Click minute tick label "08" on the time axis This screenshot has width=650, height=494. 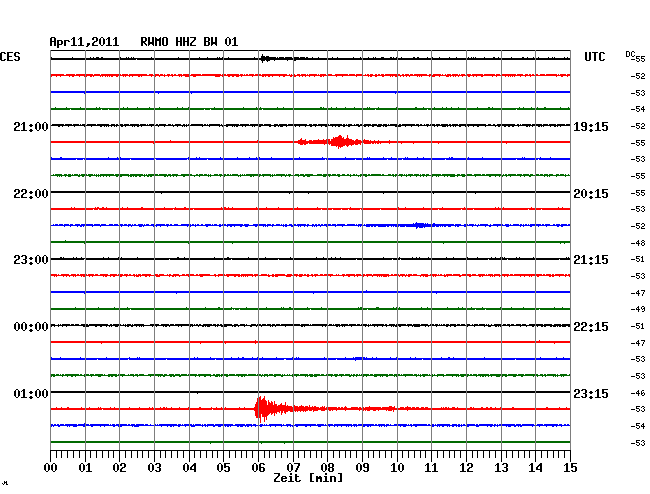[327, 468]
